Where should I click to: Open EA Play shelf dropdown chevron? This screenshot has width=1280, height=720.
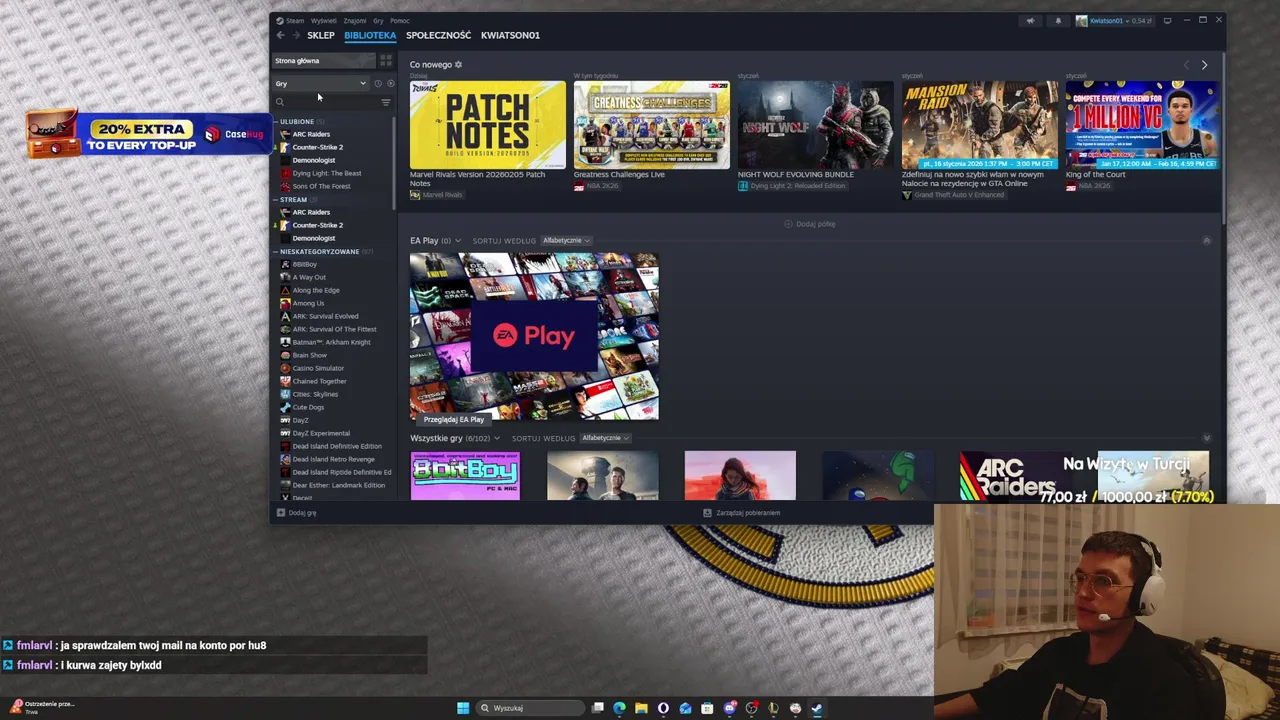(459, 241)
